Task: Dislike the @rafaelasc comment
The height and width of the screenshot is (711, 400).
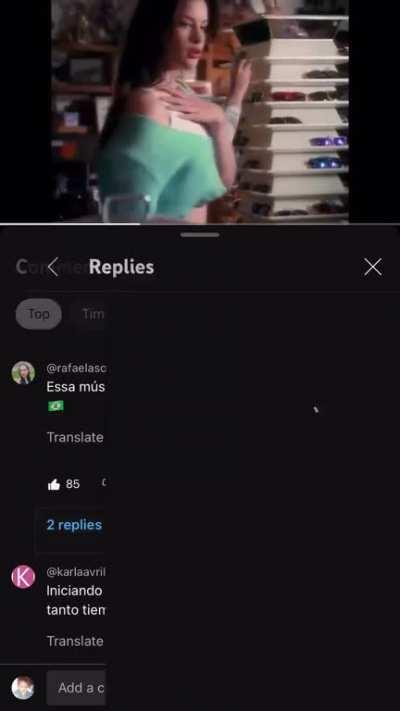Action: 104,483
